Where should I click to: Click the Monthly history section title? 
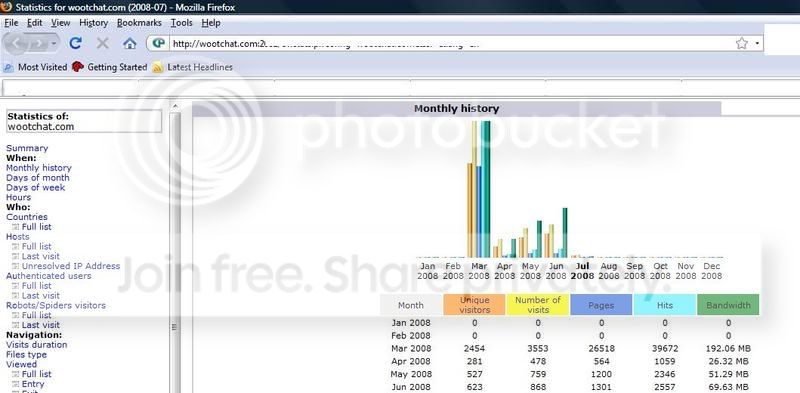(x=457, y=108)
